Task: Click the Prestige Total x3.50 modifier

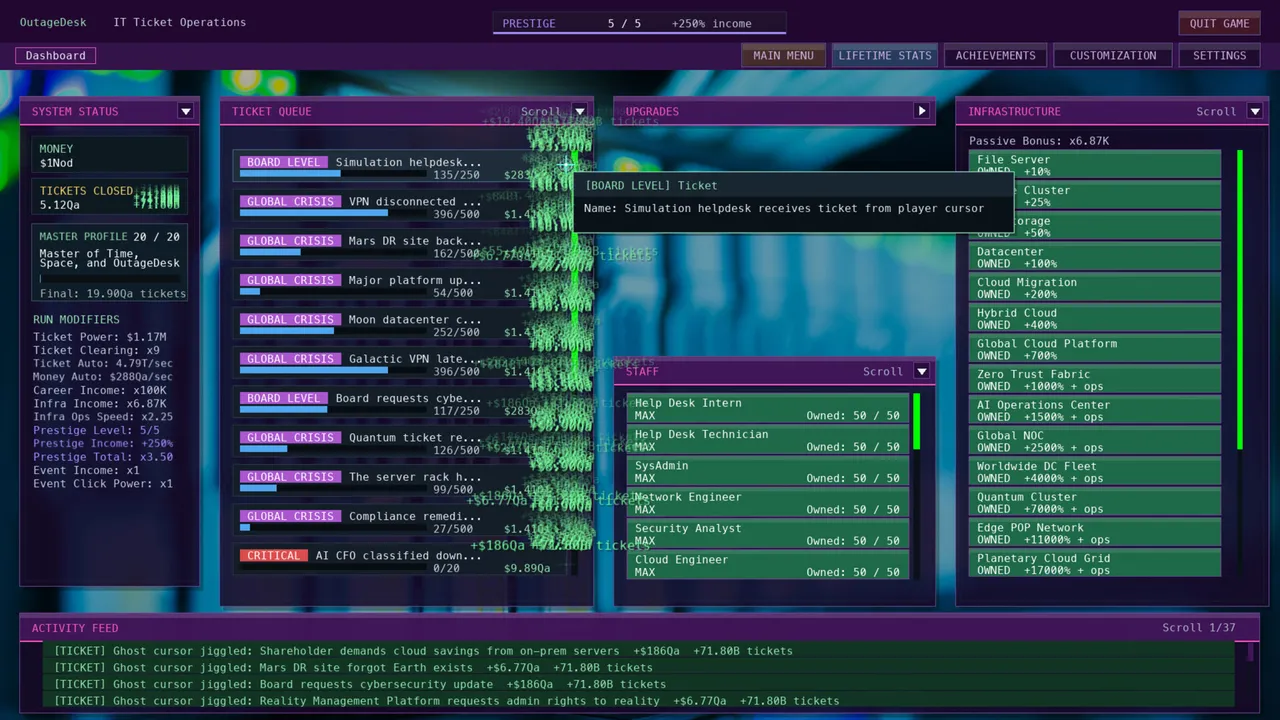Action: click(103, 457)
